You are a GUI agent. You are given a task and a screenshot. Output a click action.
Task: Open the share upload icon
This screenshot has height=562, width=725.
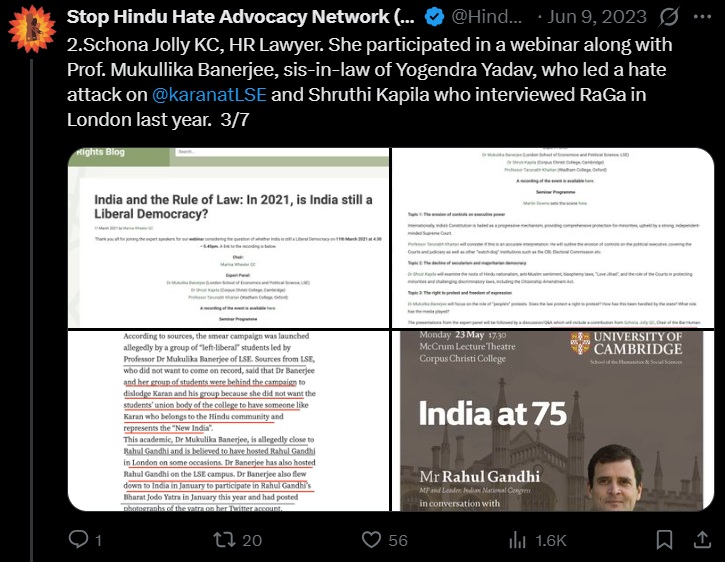(x=702, y=539)
